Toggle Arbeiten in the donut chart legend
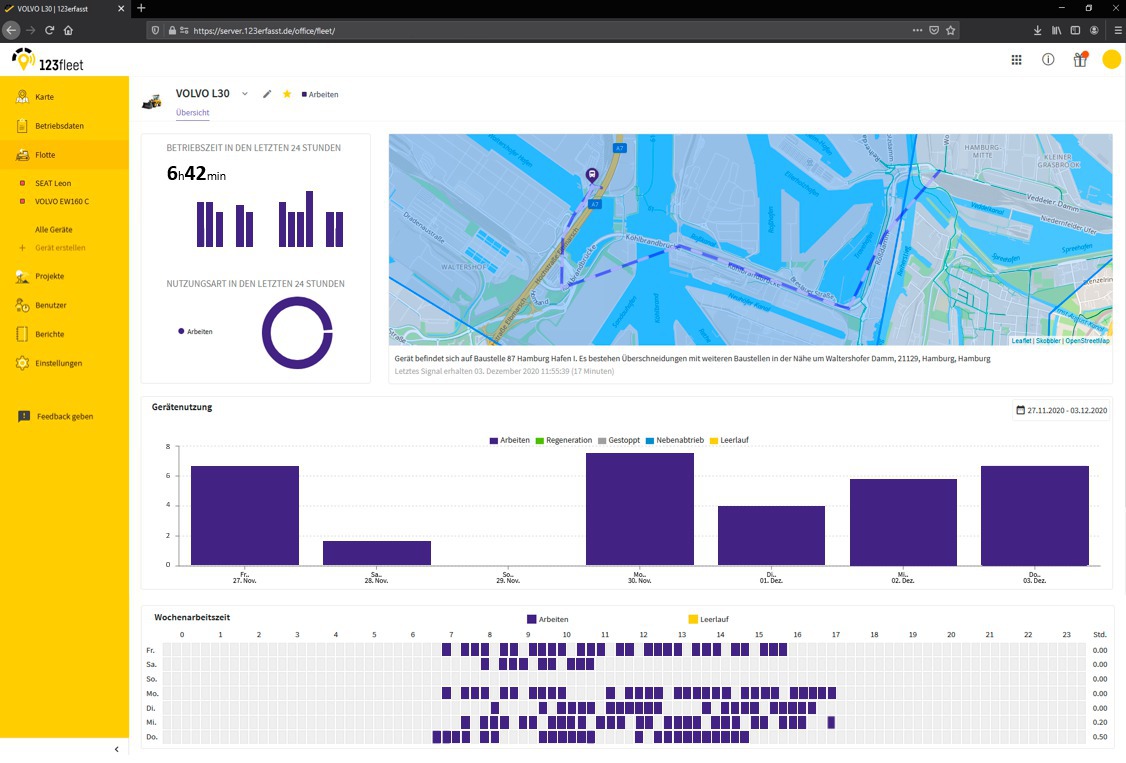The image size is (1126, 763). (195, 332)
